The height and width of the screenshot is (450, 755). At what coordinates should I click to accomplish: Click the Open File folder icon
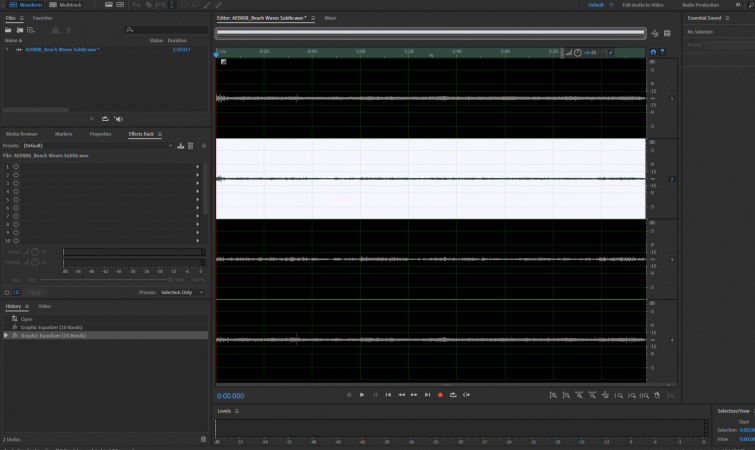(8, 30)
